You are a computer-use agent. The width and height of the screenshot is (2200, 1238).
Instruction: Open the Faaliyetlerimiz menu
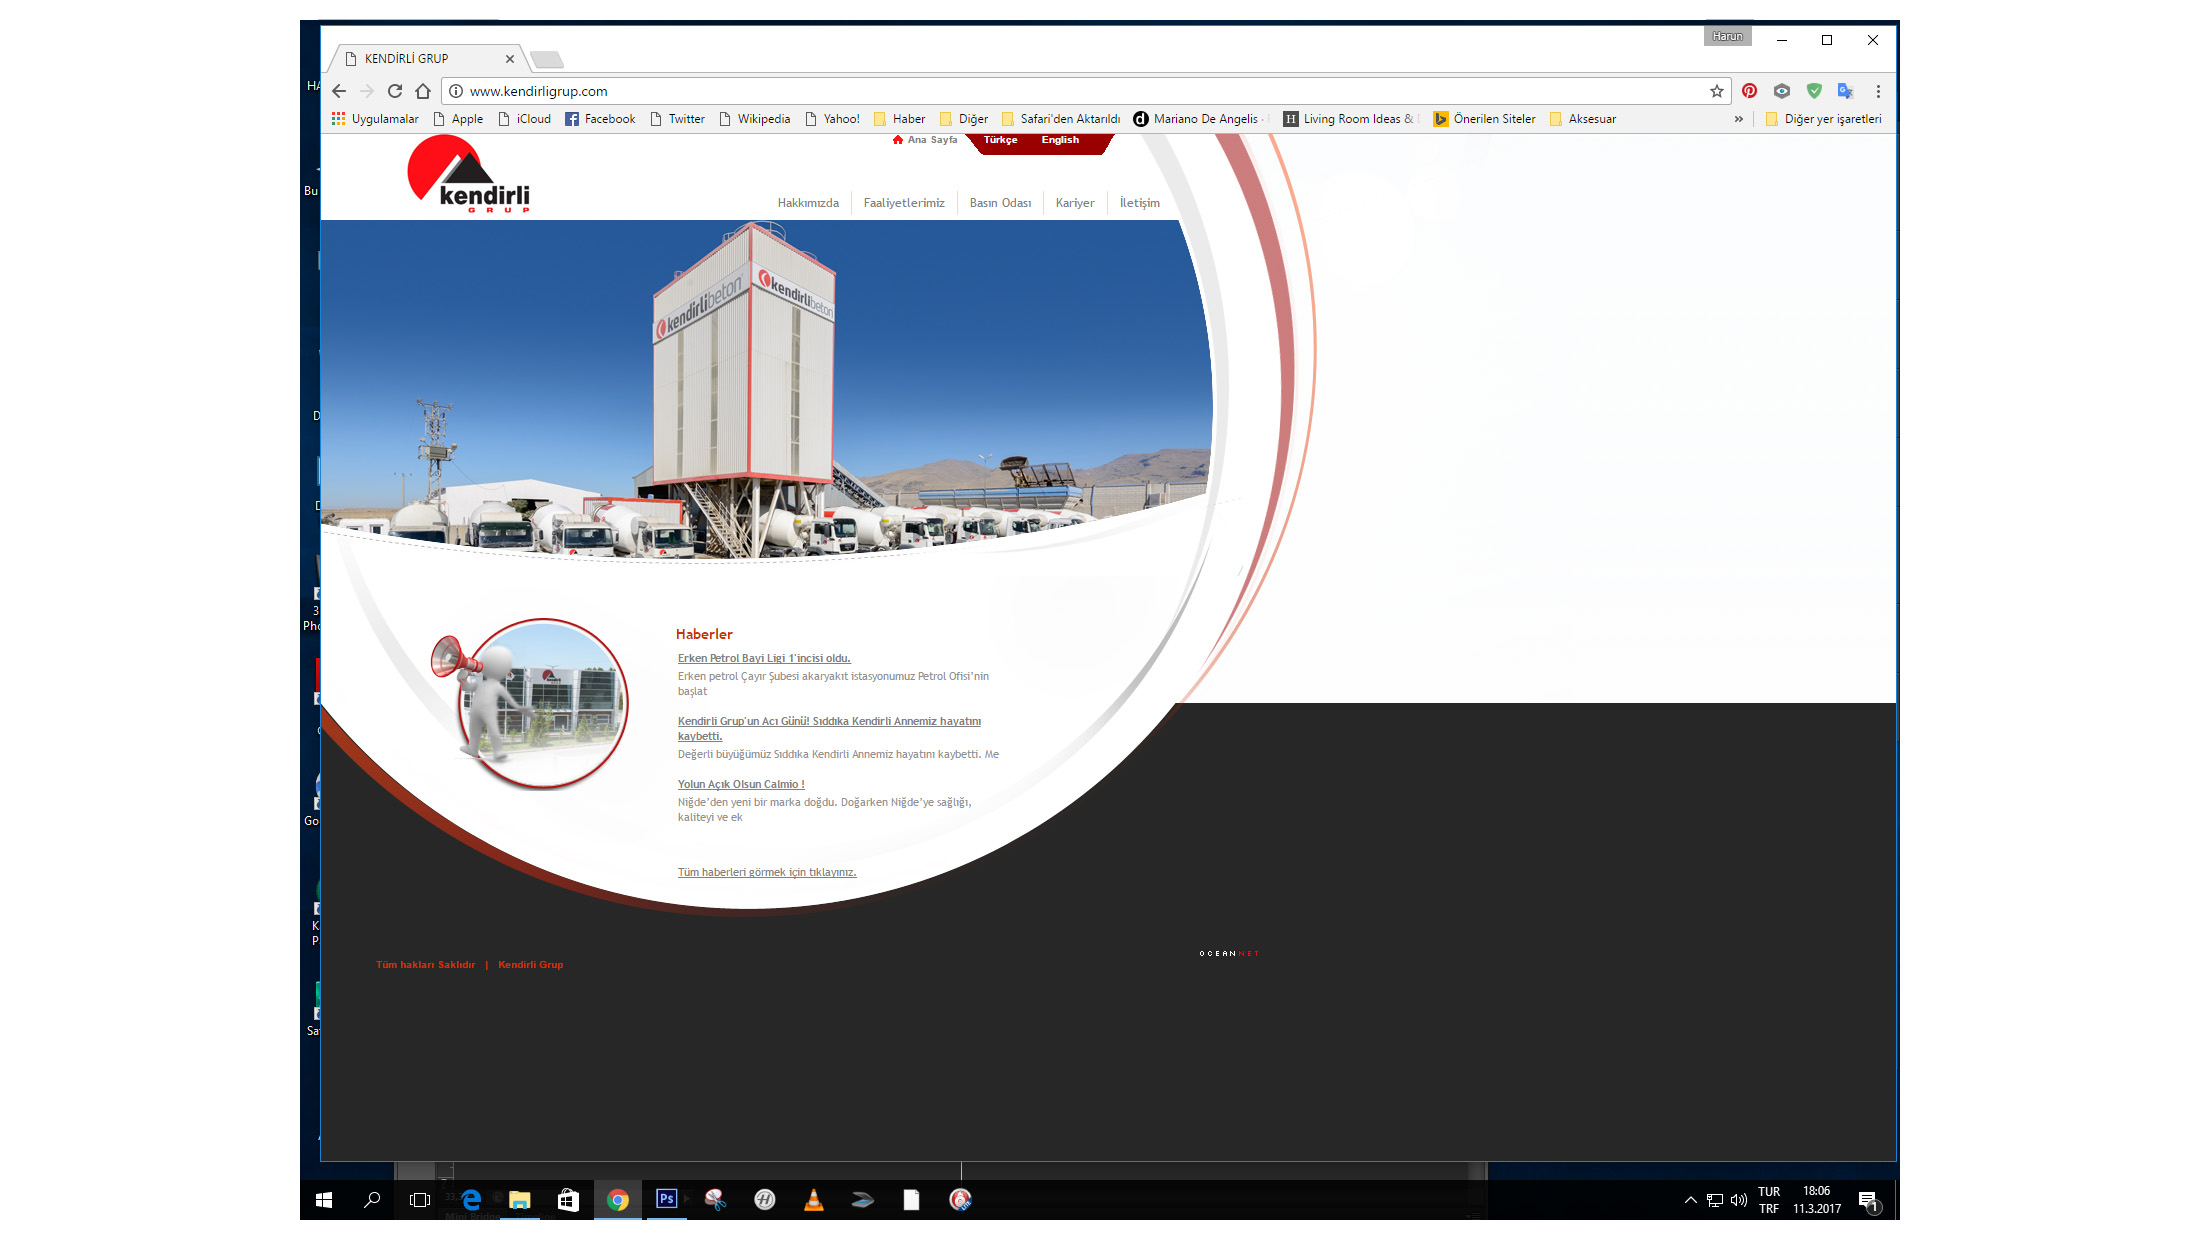click(904, 203)
